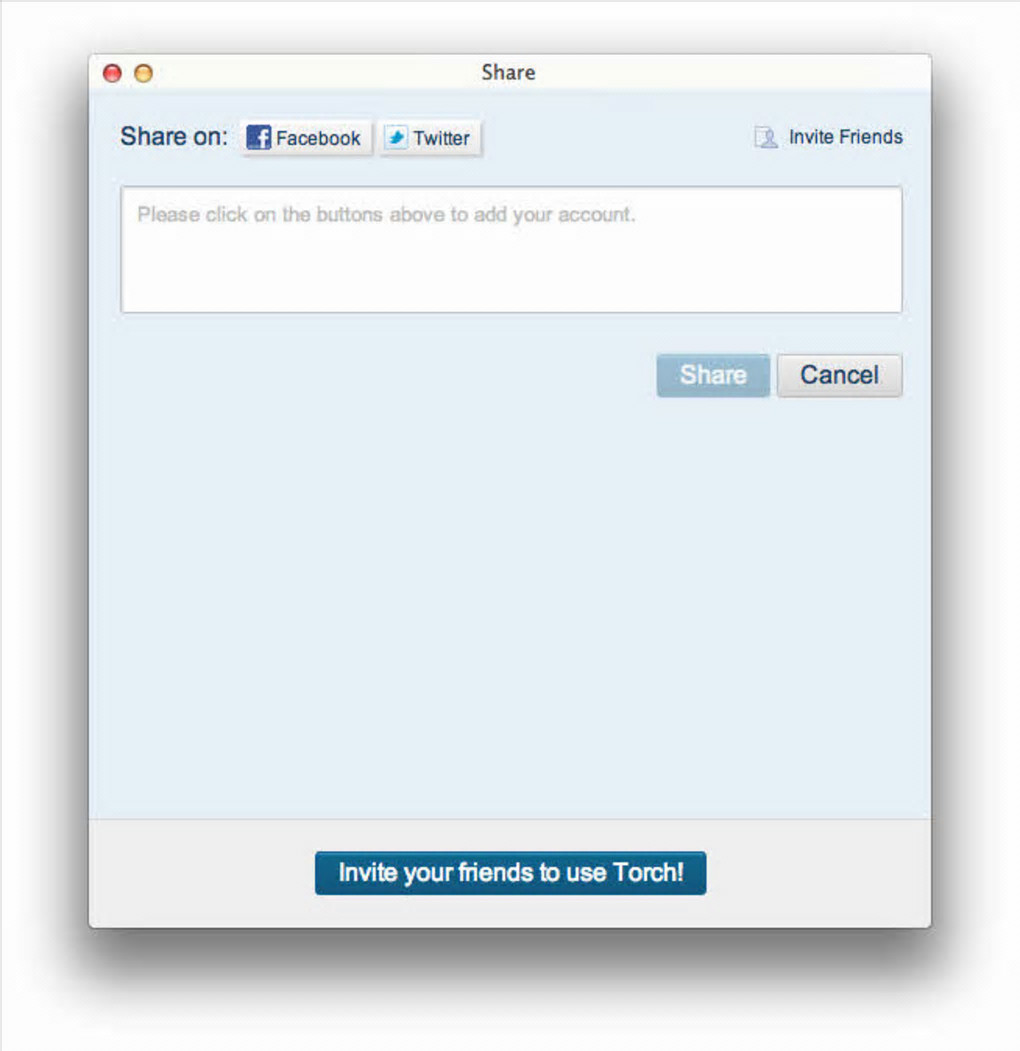Click Invite your friends to use Torch!

point(511,873)
